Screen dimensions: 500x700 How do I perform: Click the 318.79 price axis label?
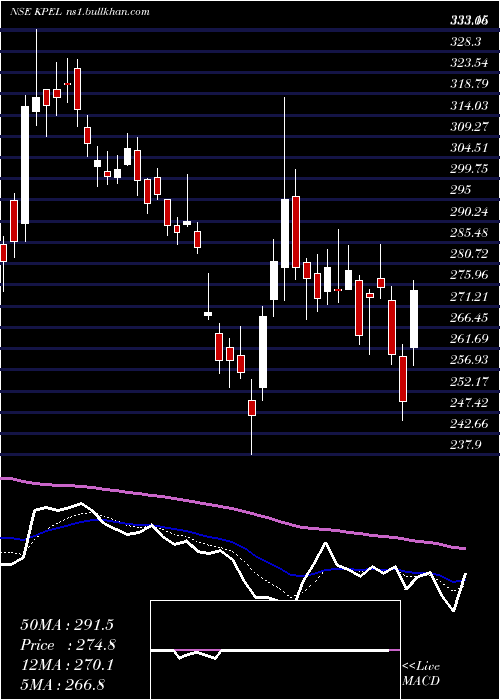tap(469, 84)
